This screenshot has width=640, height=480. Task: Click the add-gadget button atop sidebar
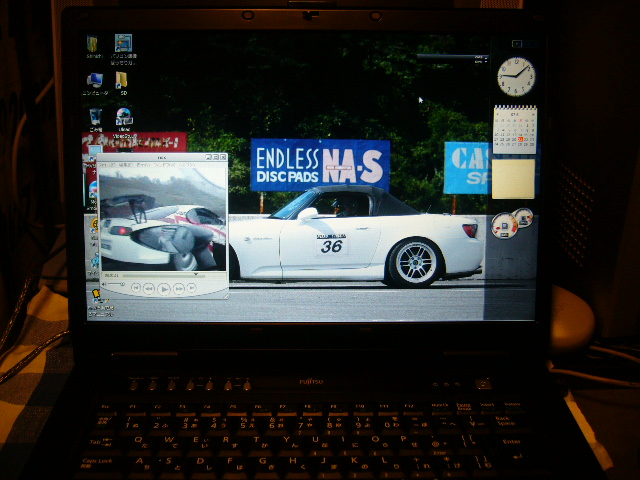coord(517,43)
